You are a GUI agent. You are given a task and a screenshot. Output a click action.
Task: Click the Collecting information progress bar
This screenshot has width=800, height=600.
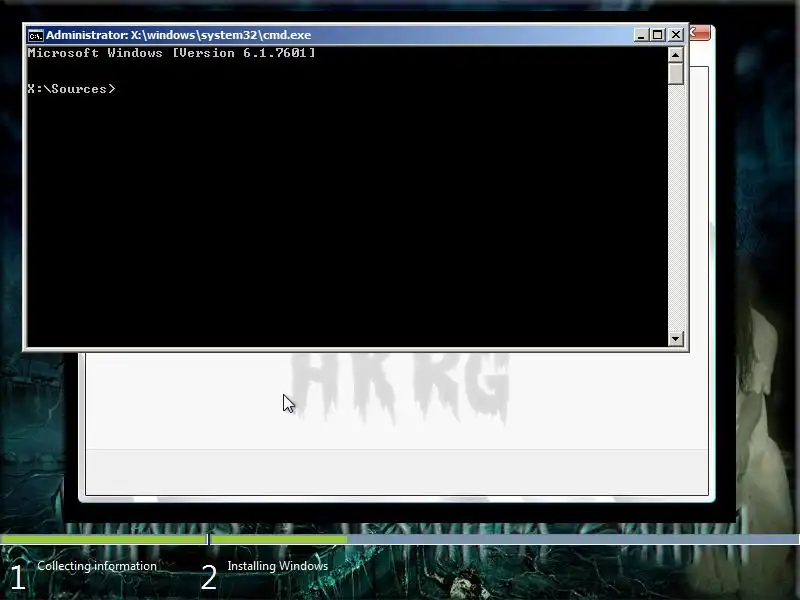tap(104, 539)
